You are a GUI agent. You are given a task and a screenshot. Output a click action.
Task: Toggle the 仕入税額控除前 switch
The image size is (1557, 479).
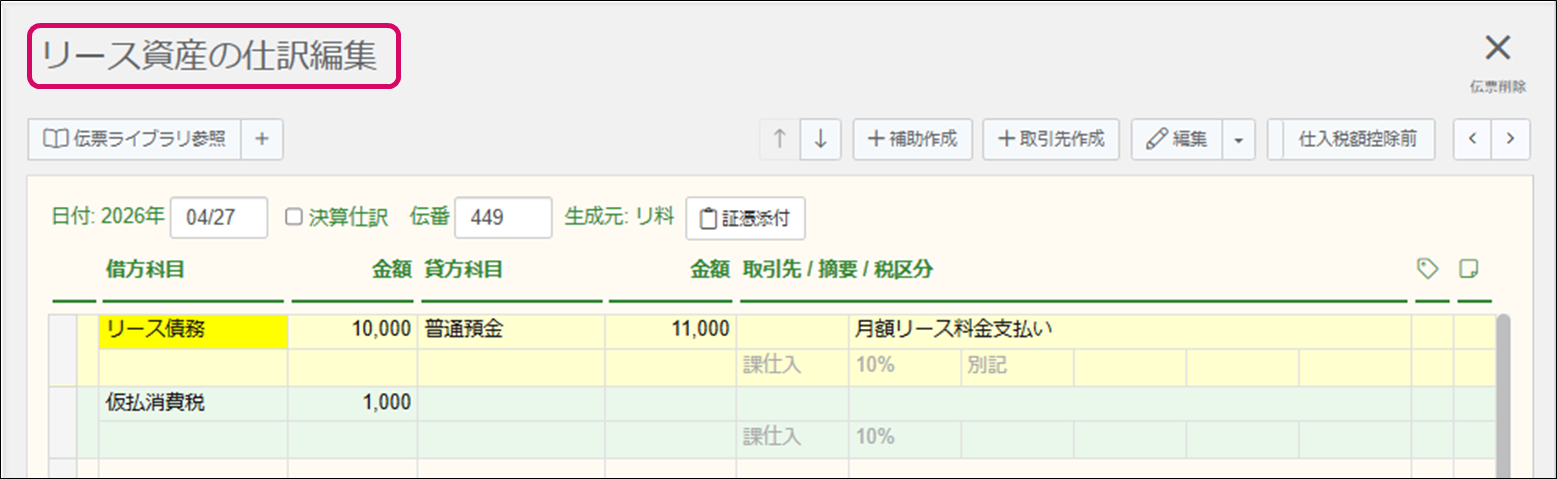tap(1352, 140)
